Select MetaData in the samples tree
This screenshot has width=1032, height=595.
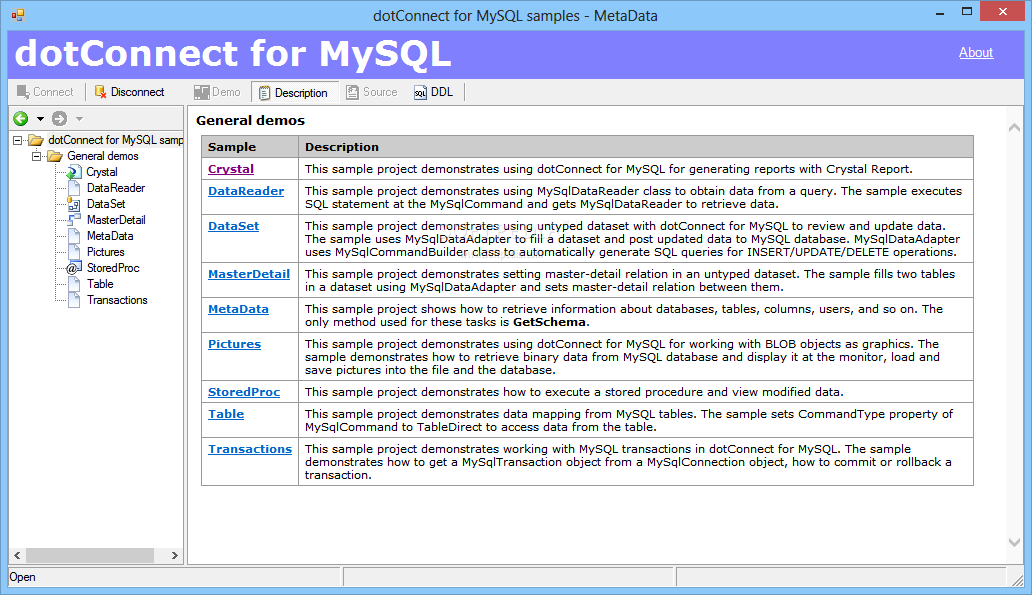(110, 236)
